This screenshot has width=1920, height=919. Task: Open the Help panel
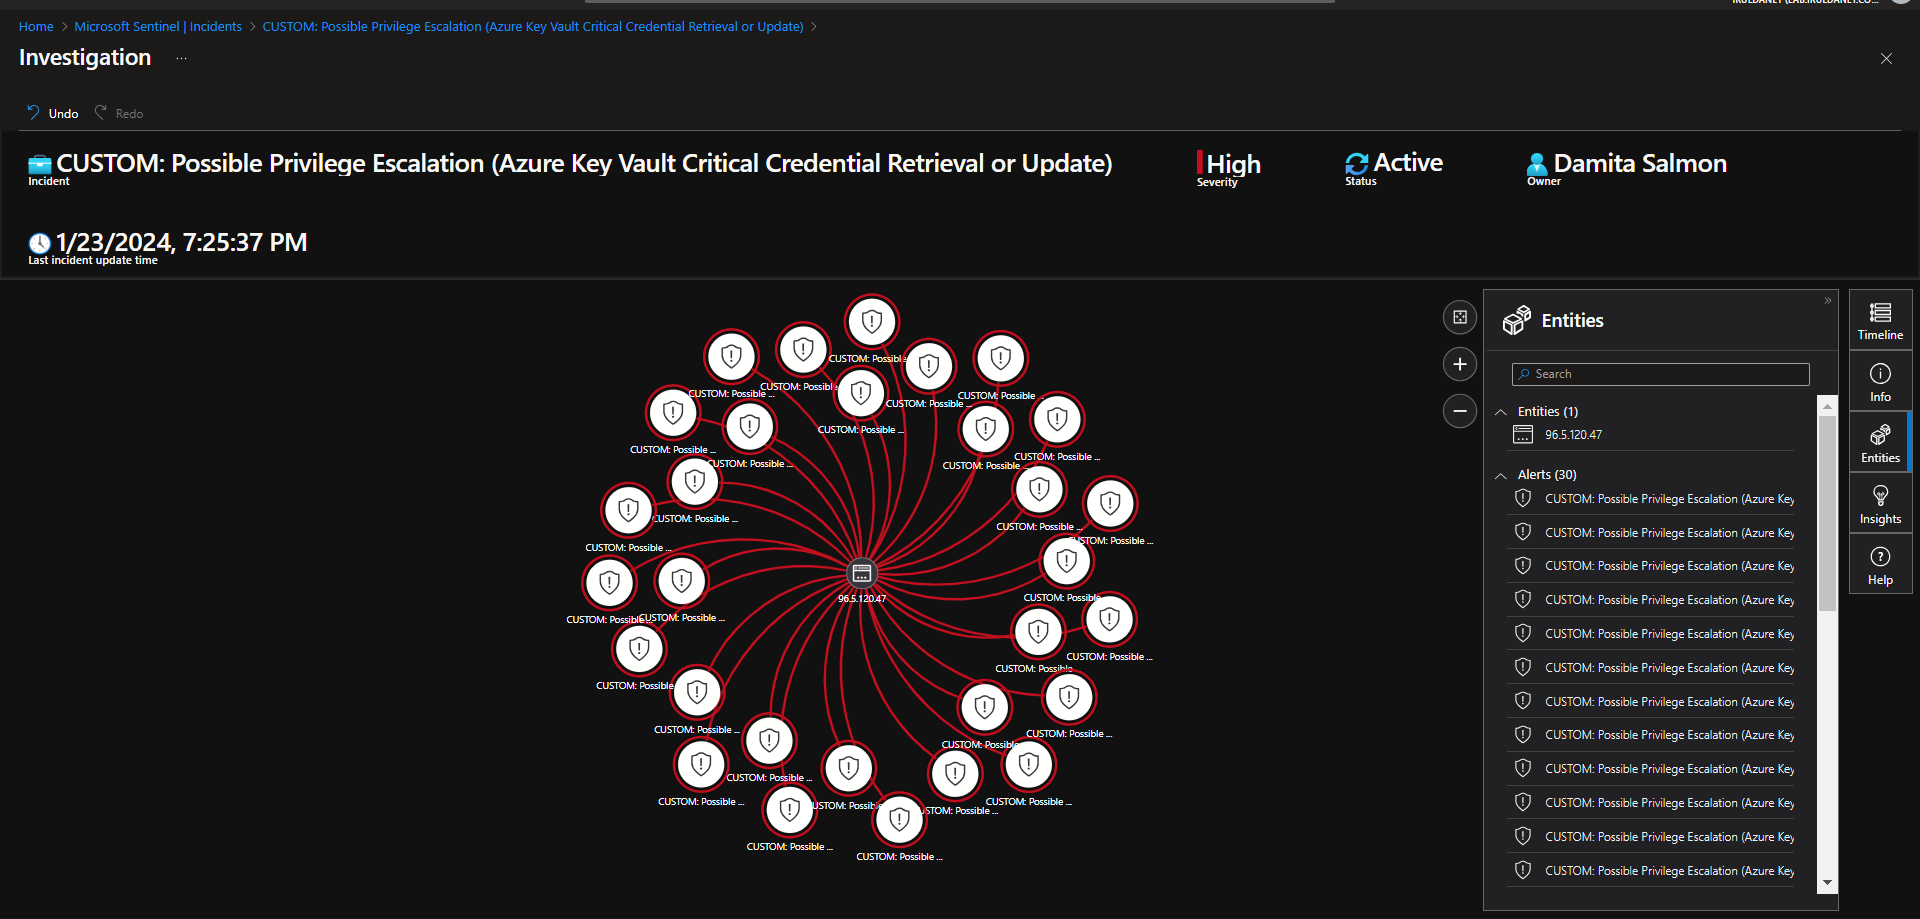(x=1880, y=566)
